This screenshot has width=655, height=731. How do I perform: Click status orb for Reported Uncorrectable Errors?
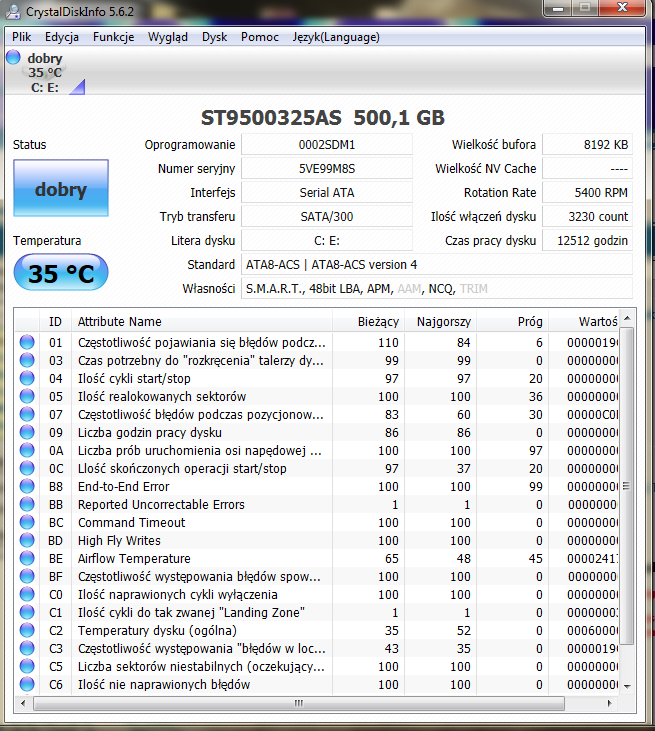[27, 504]
